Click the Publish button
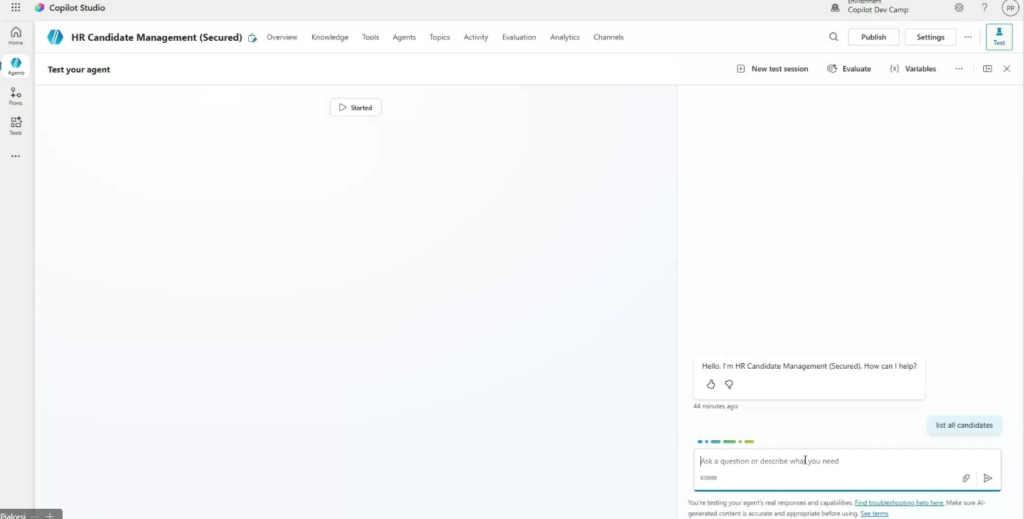This screenshot has height=519, width=1024. pyautogui.click(x=873, y=37)
